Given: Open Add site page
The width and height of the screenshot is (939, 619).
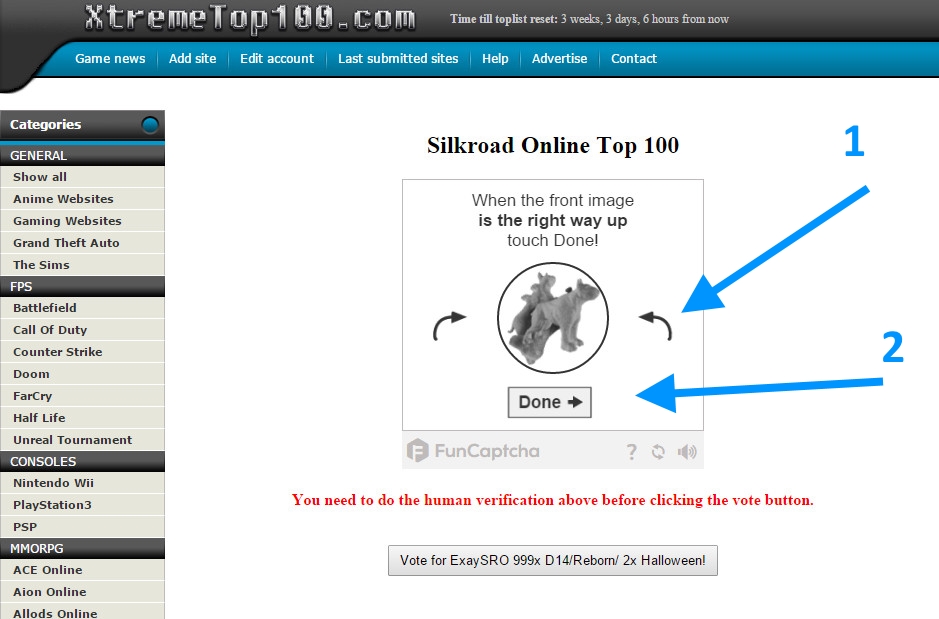Looking at the screenshot, I should 192,59.
